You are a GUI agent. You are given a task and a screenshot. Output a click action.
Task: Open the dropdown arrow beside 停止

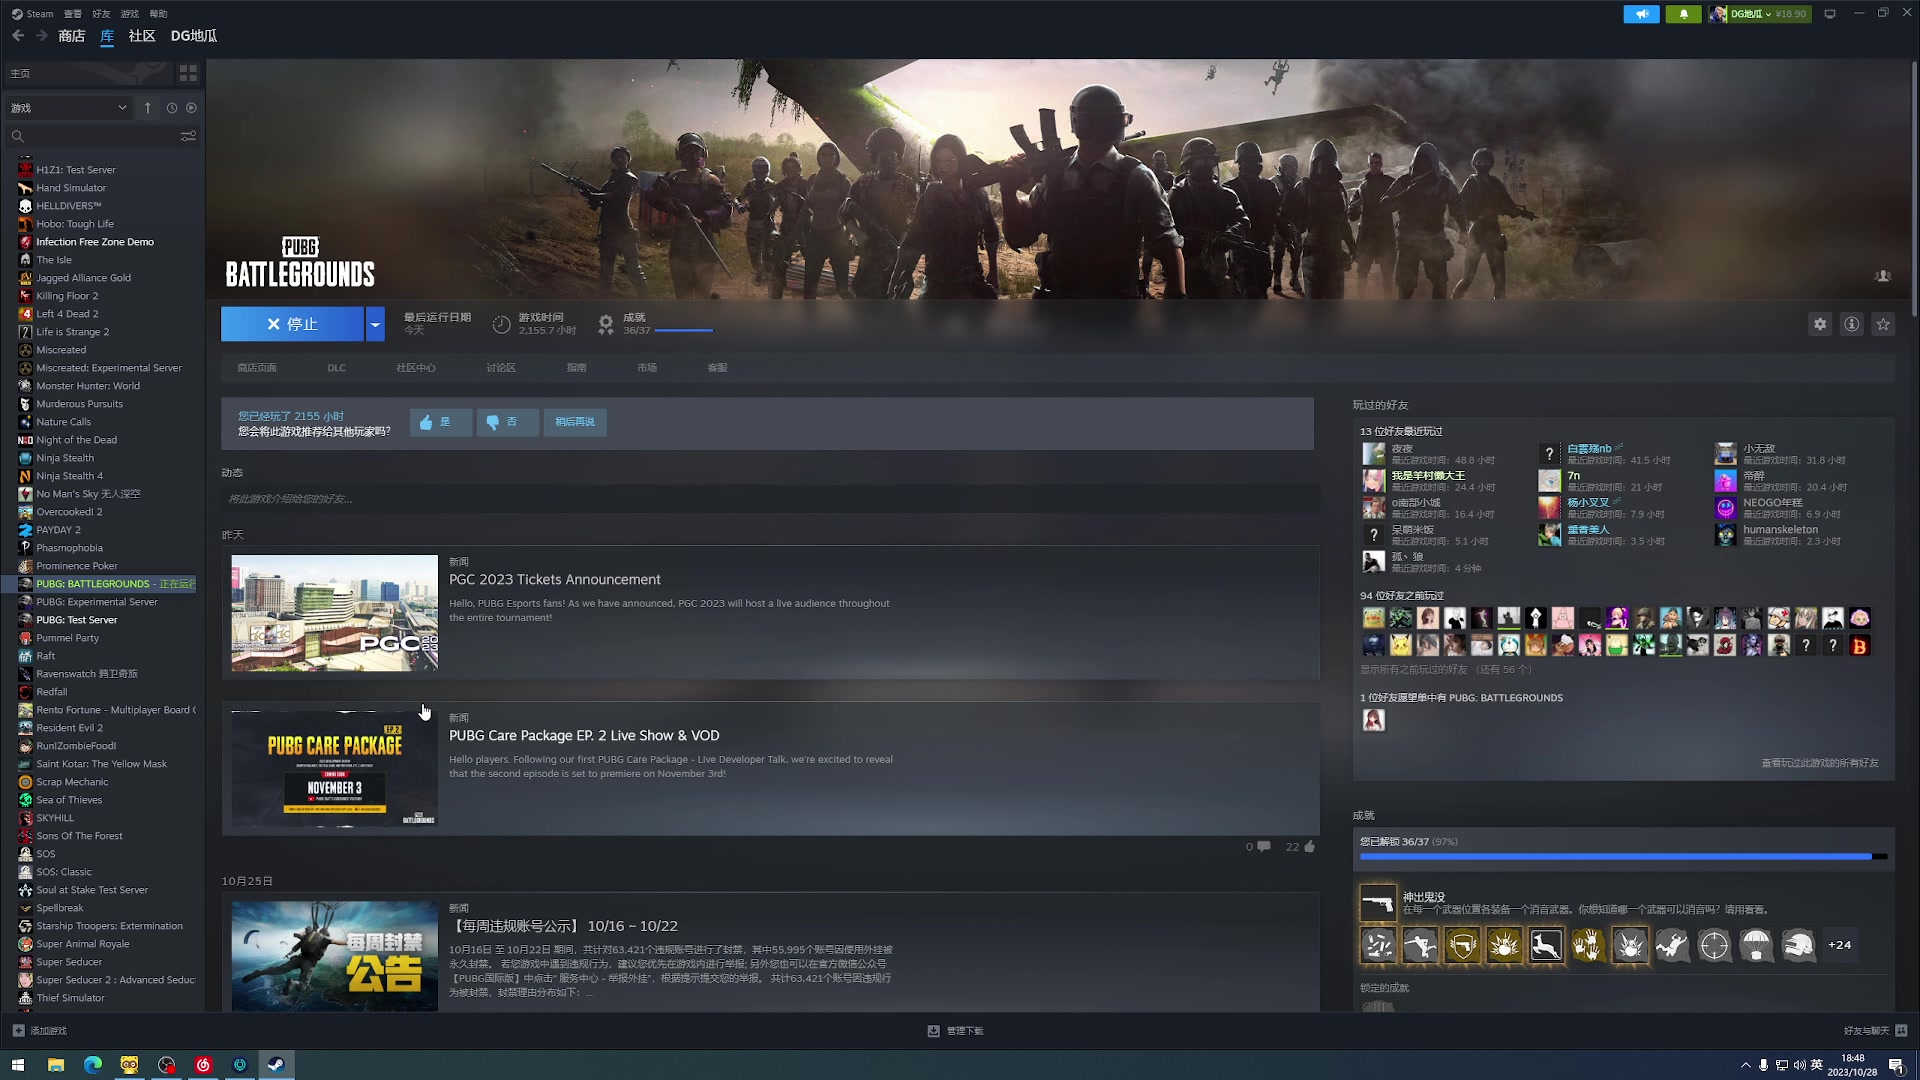pyautogui.click(x=375, y=324)
